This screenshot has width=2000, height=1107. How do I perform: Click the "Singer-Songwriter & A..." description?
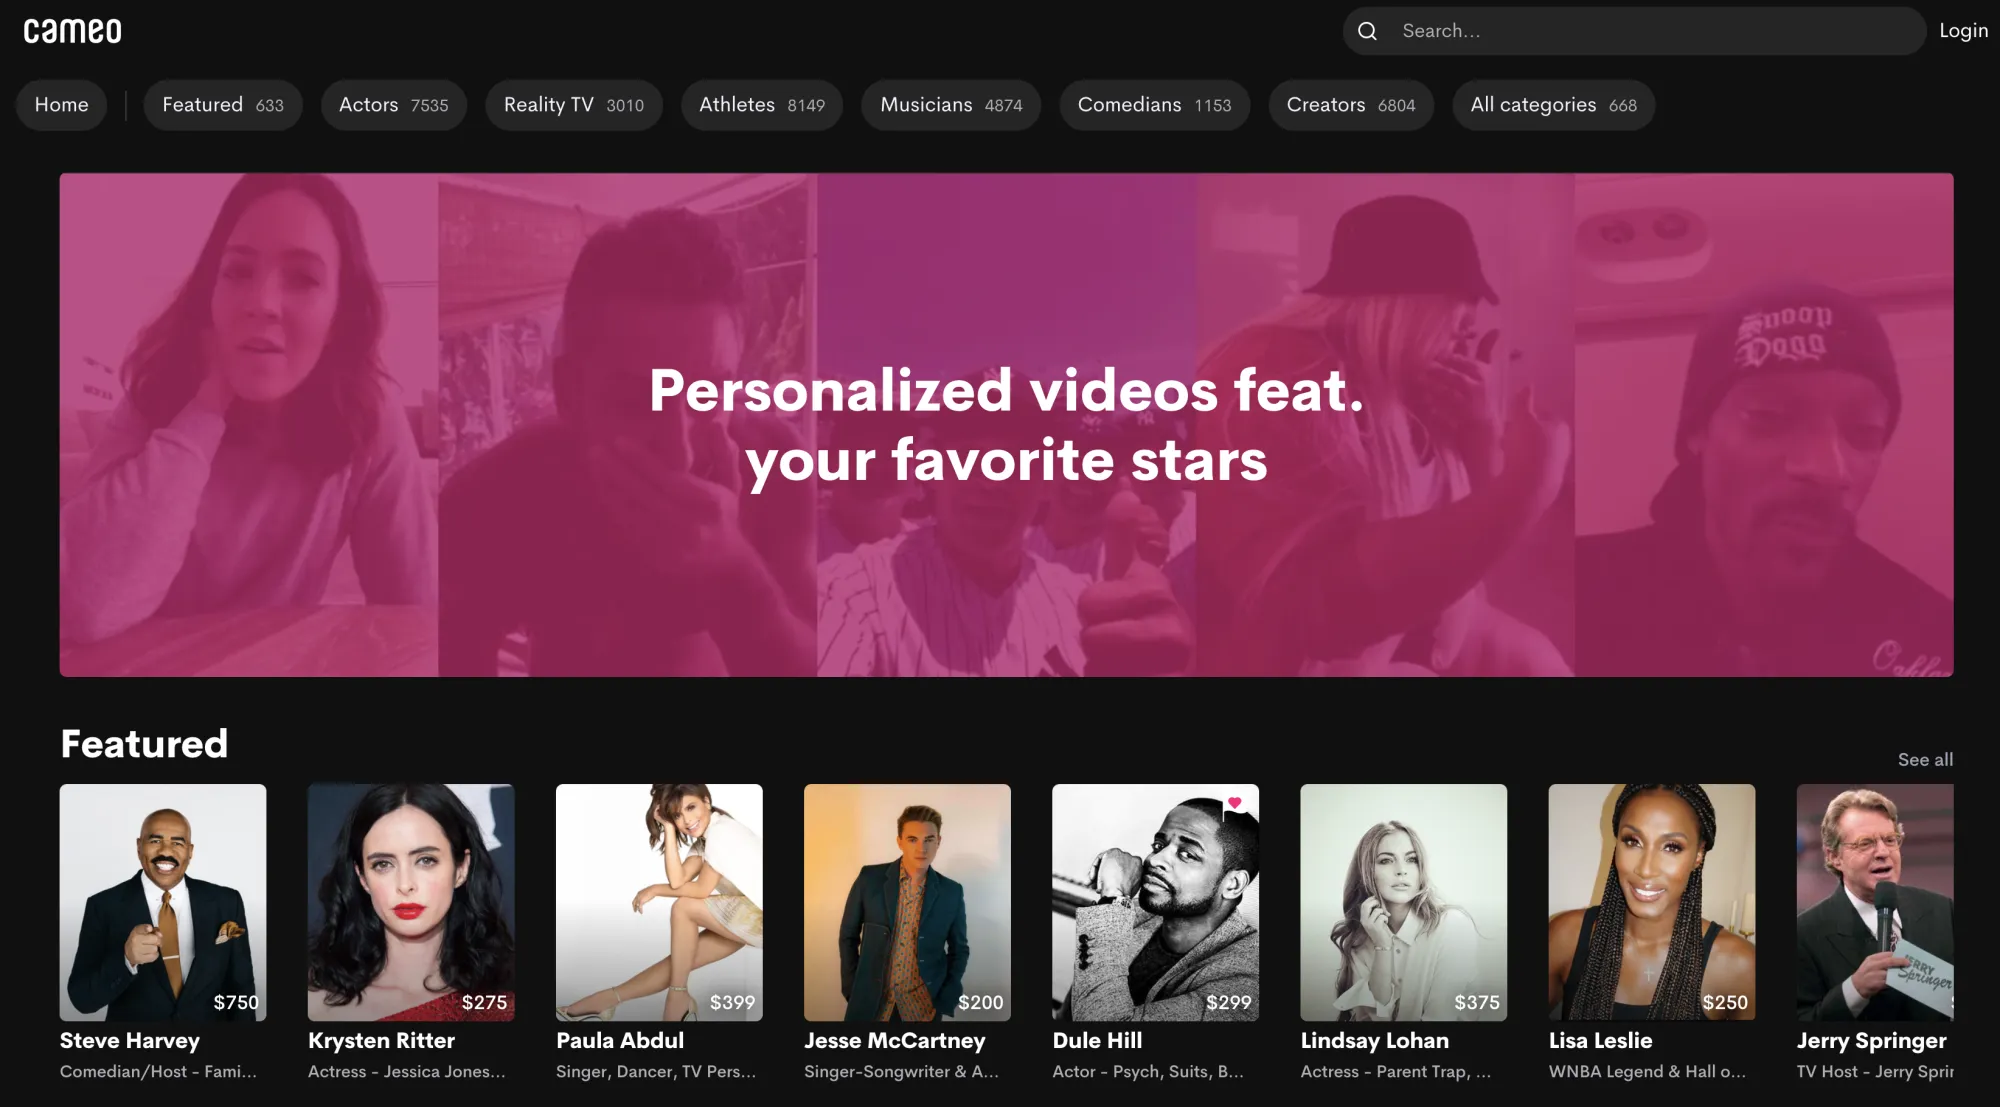pos(901,1072)
